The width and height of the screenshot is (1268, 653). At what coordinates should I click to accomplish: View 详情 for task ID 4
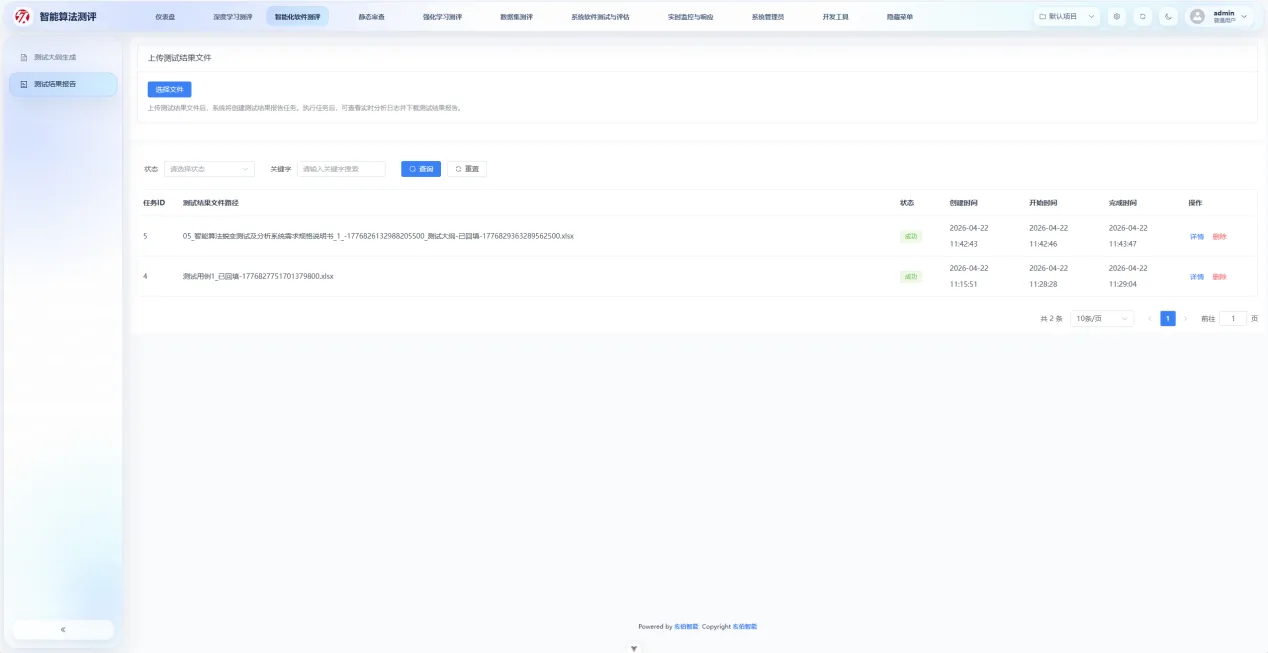(x=1196, y=276)
